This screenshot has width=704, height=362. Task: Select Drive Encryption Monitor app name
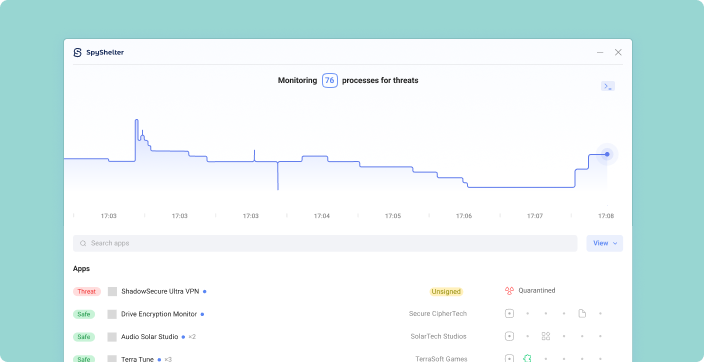(159, 314)
